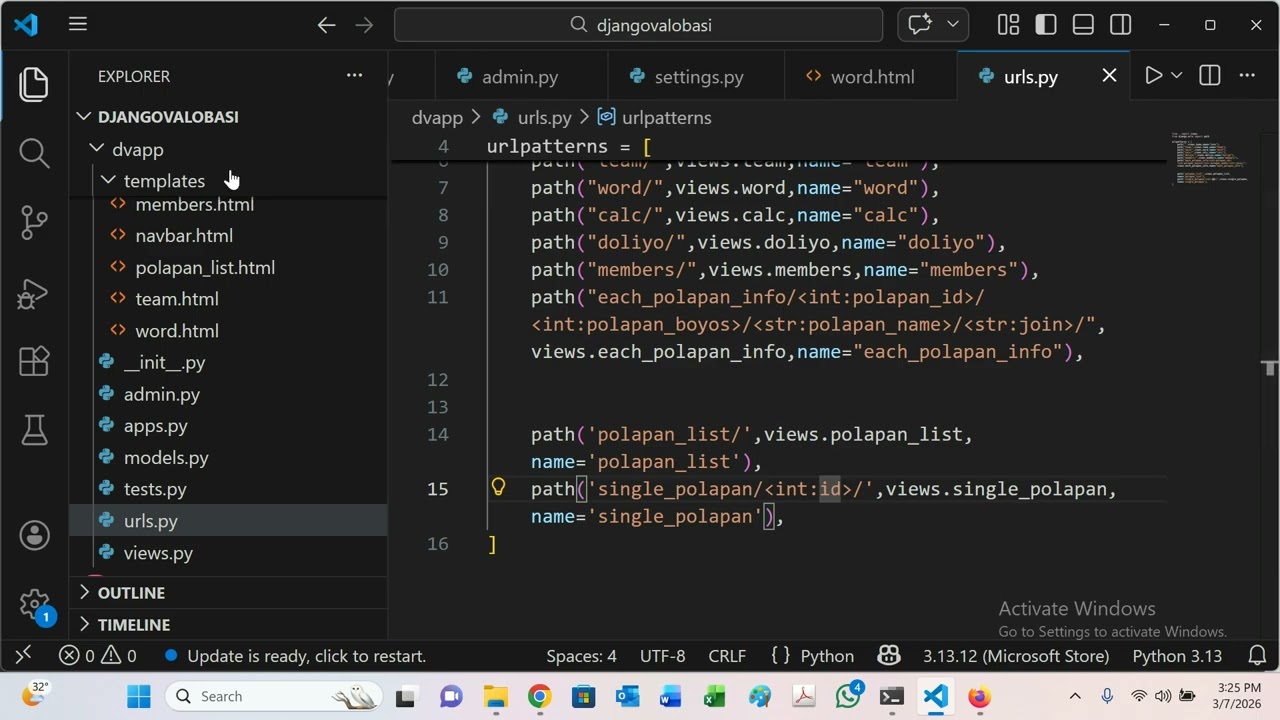
Task: Open members.html in explorer
Action: coord(194,204)
